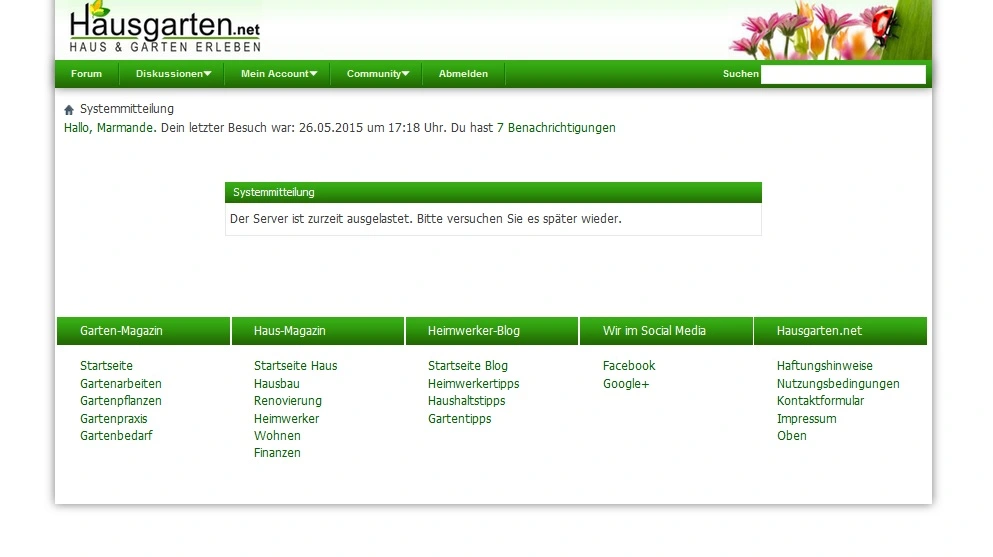Screen dimensions: 993x557
Task: Click the home icon beside Systemmitteilung
Action: 69,110
